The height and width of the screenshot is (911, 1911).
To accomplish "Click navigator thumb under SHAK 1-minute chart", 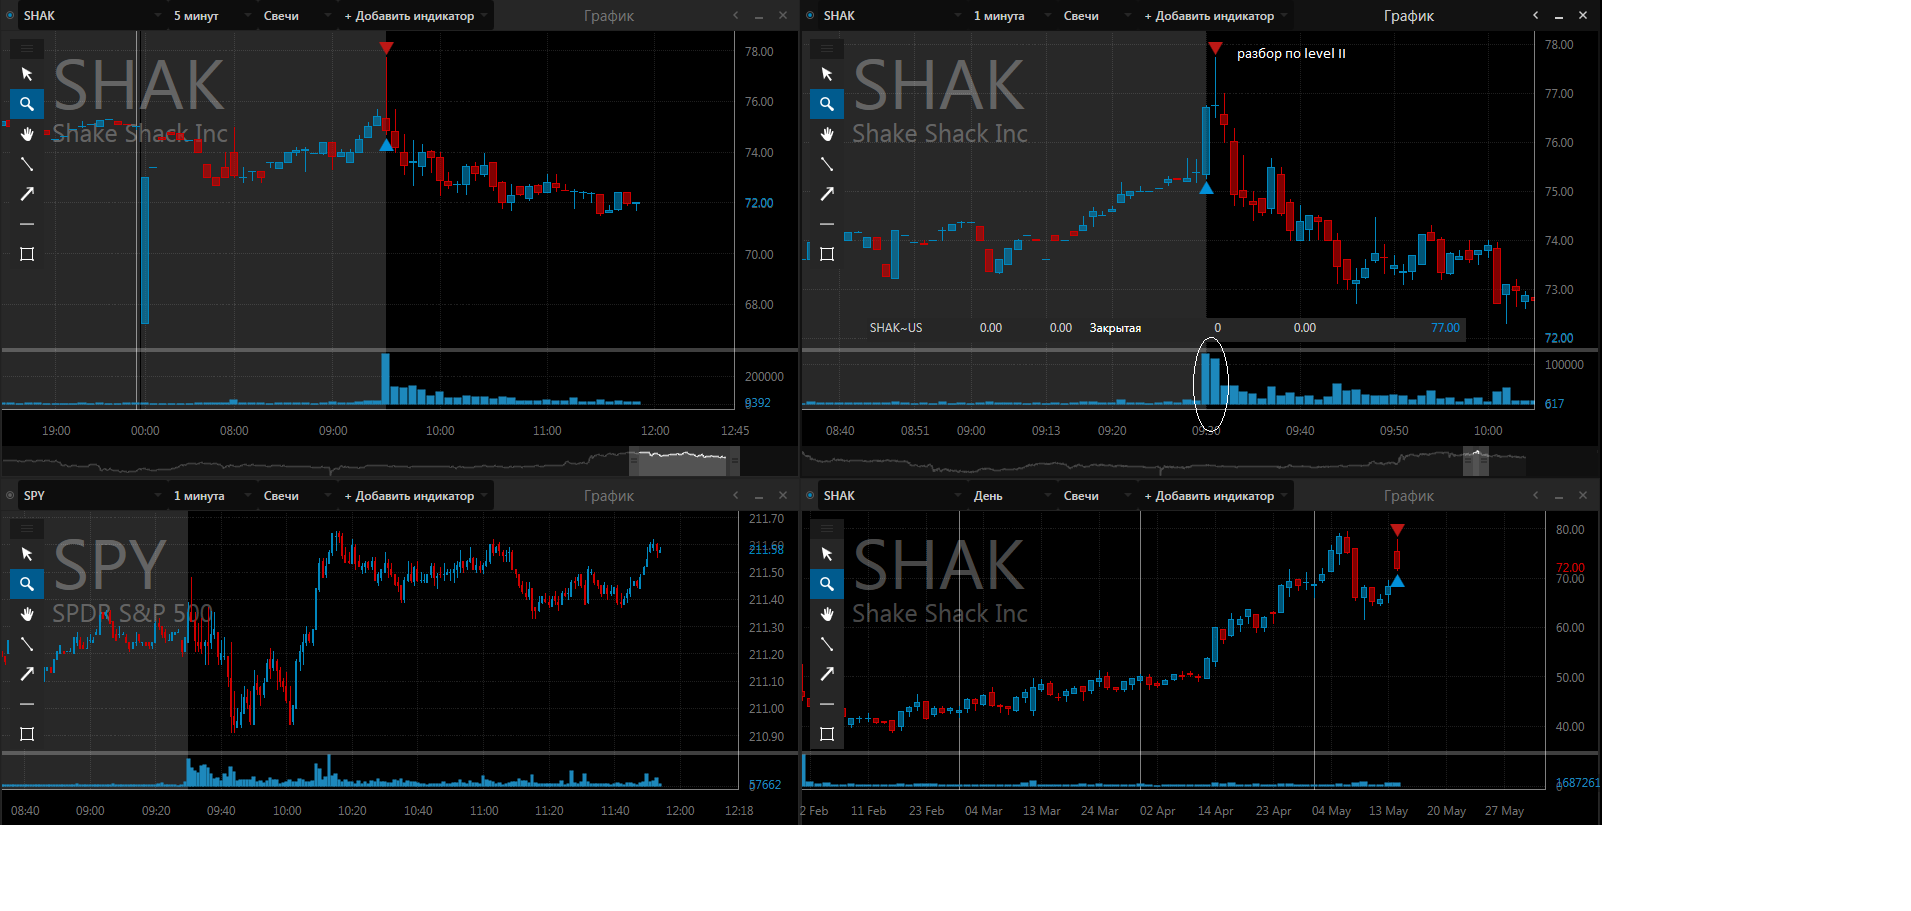I will (1476, 461).
